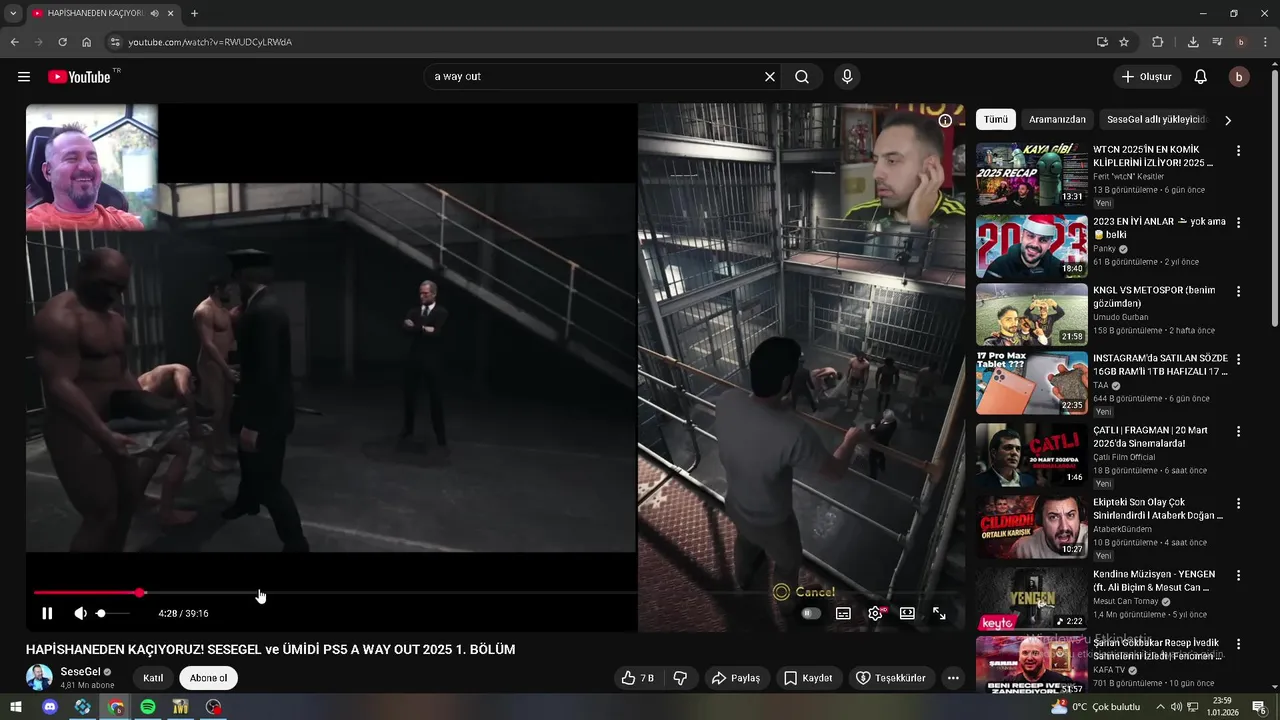This screenshot has width=1280, height=720.
Task: Open SeseGel channel avatar
Action: [39, 677]
